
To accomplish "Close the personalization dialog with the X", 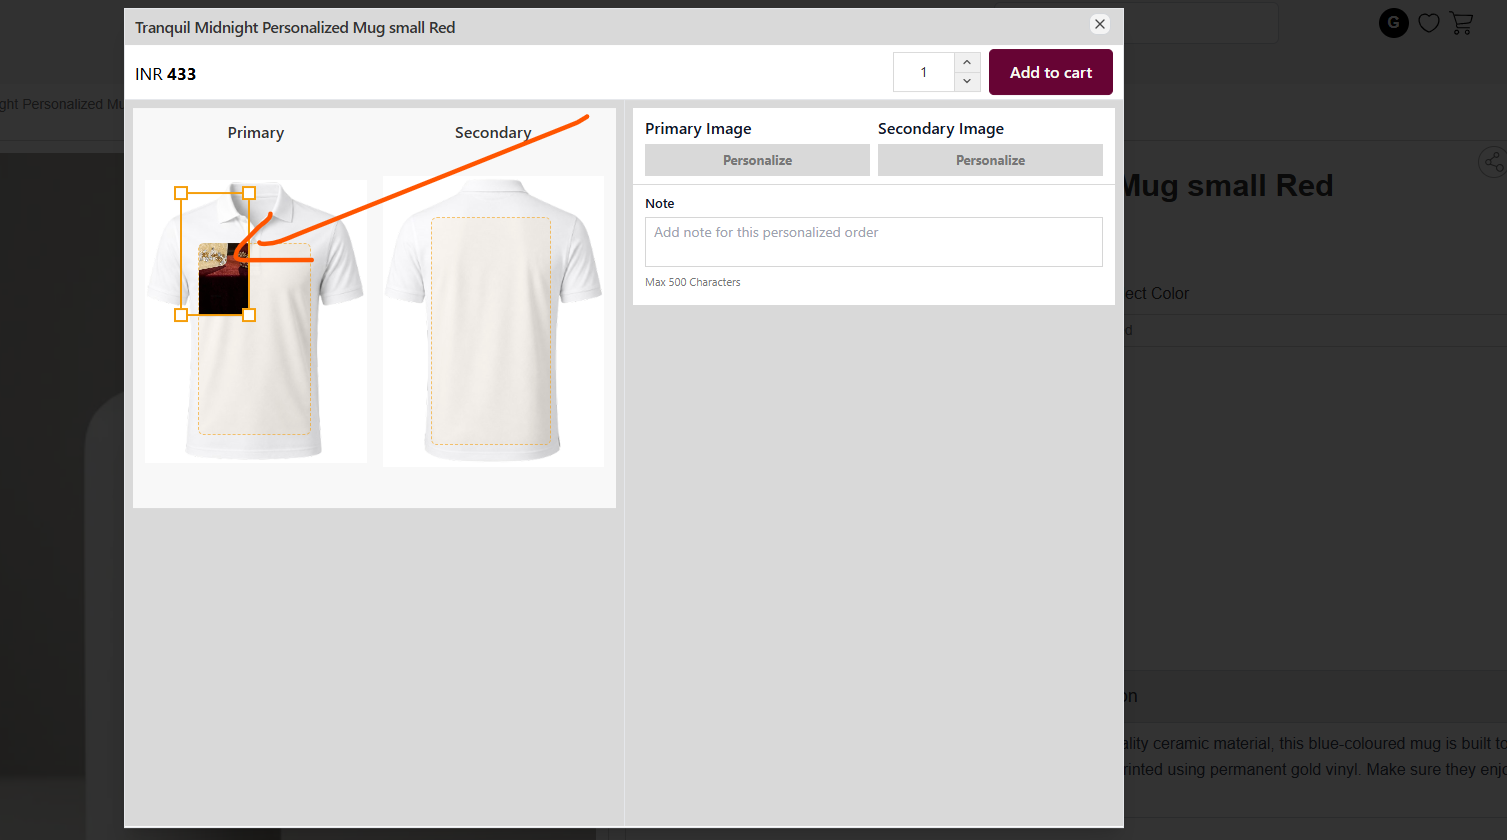I will tap(1100, 24).
